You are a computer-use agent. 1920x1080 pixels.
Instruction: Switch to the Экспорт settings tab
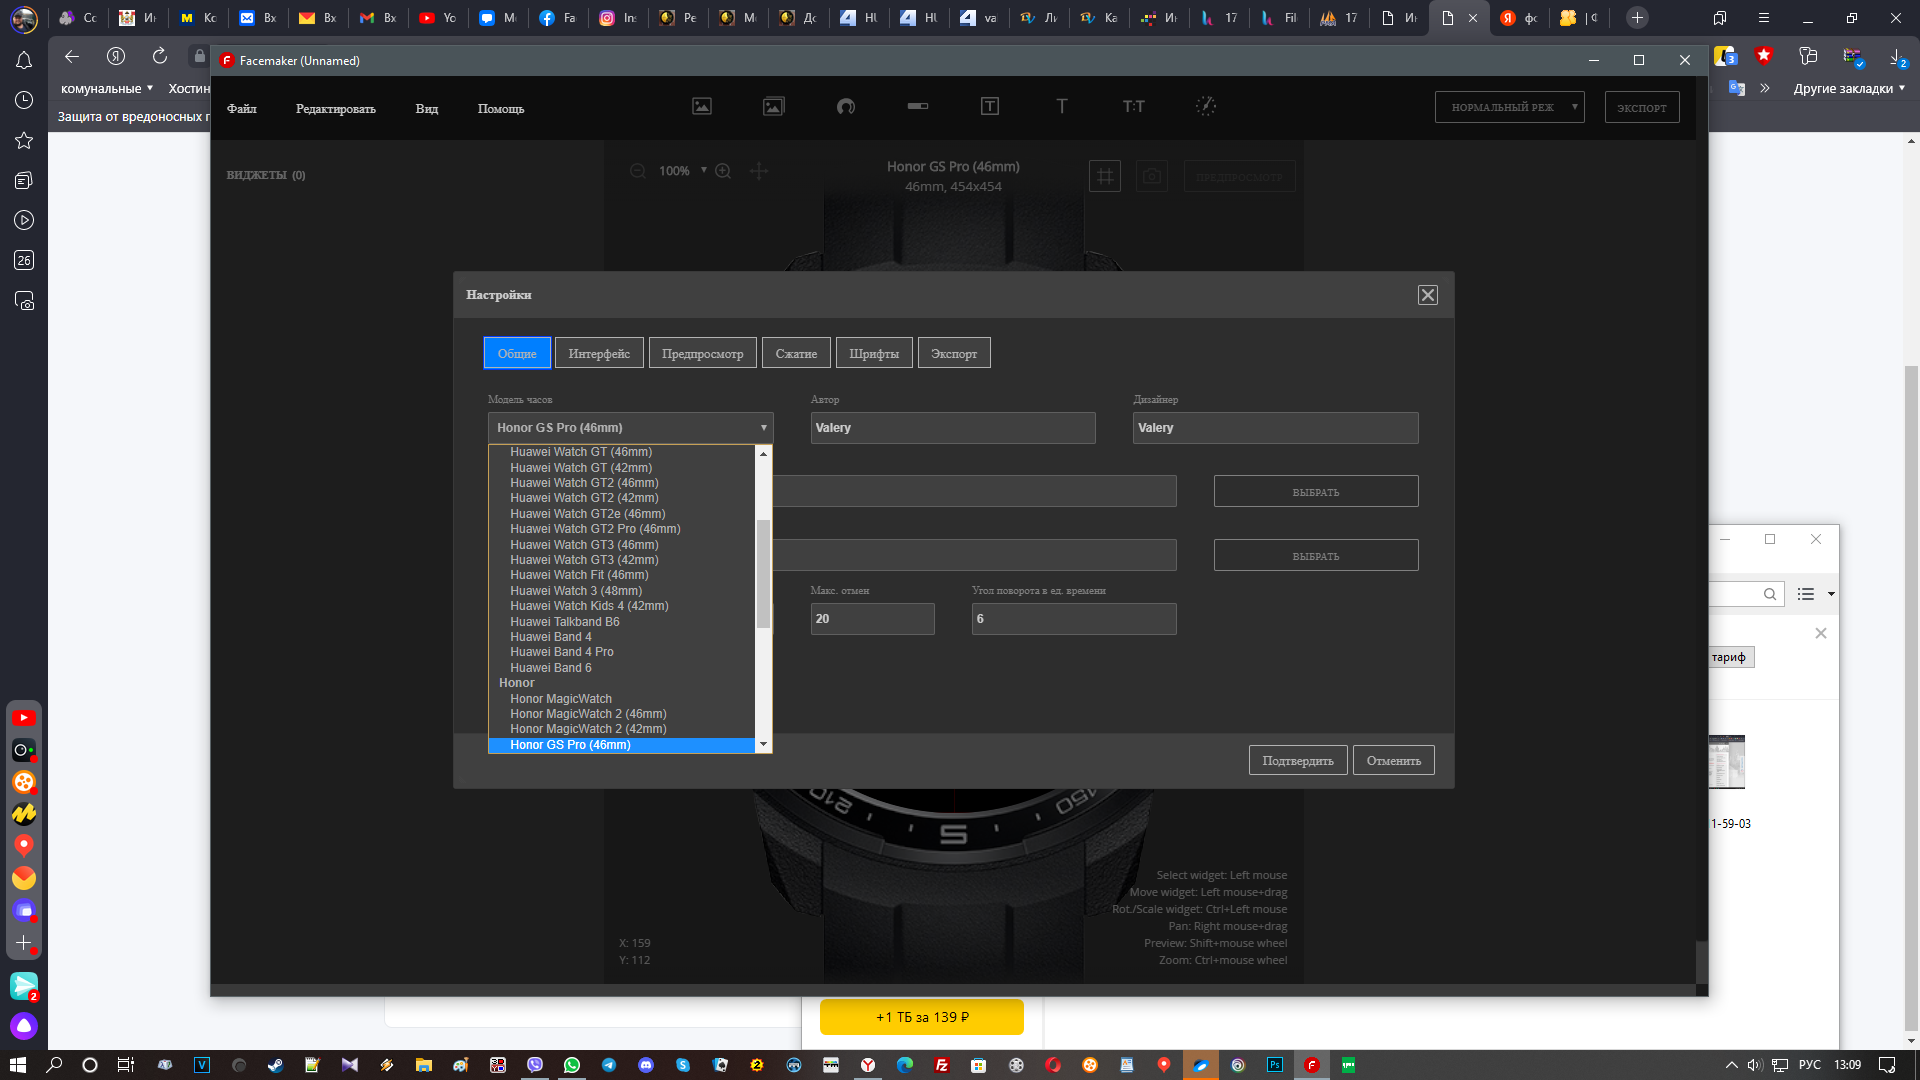pos(954,353)
